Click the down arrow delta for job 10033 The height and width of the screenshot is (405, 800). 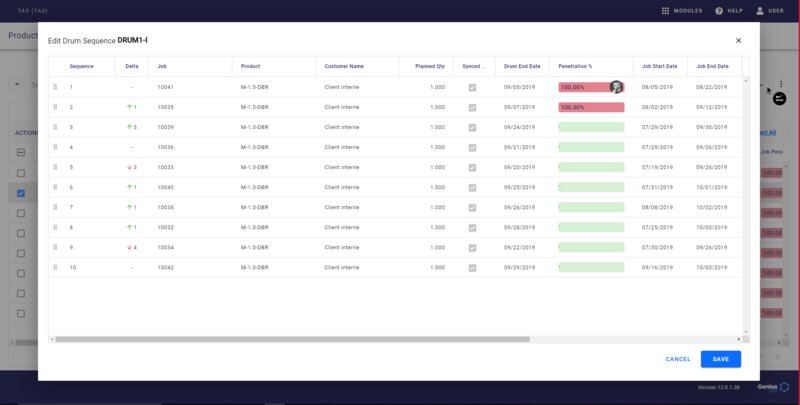[x=132, y=167]
